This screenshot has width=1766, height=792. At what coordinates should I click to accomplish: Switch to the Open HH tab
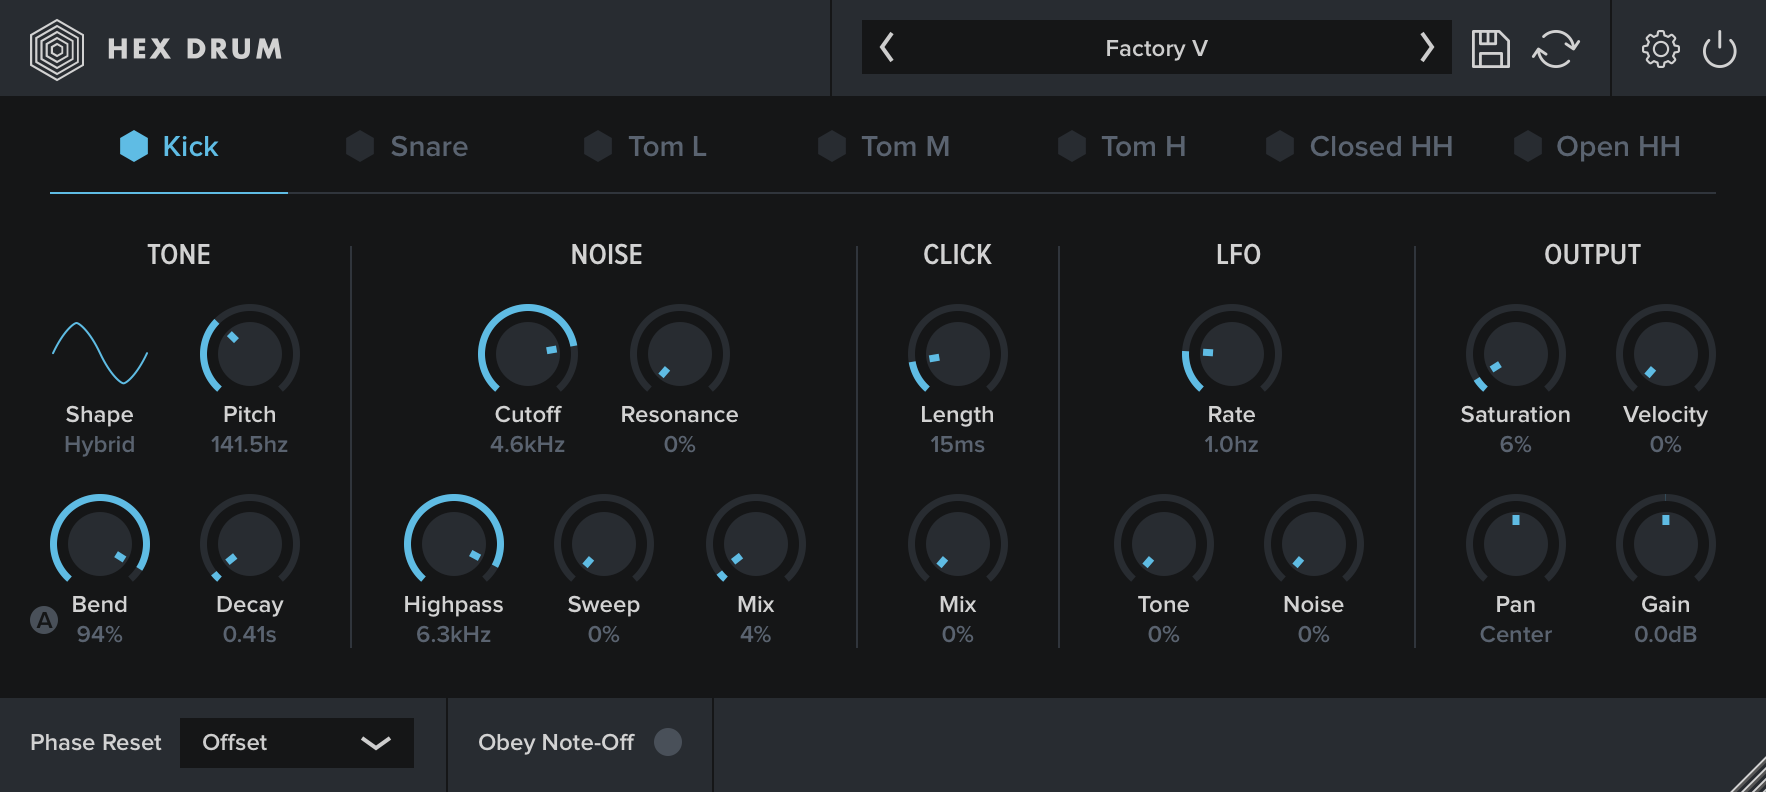(x=1617, y=146)
